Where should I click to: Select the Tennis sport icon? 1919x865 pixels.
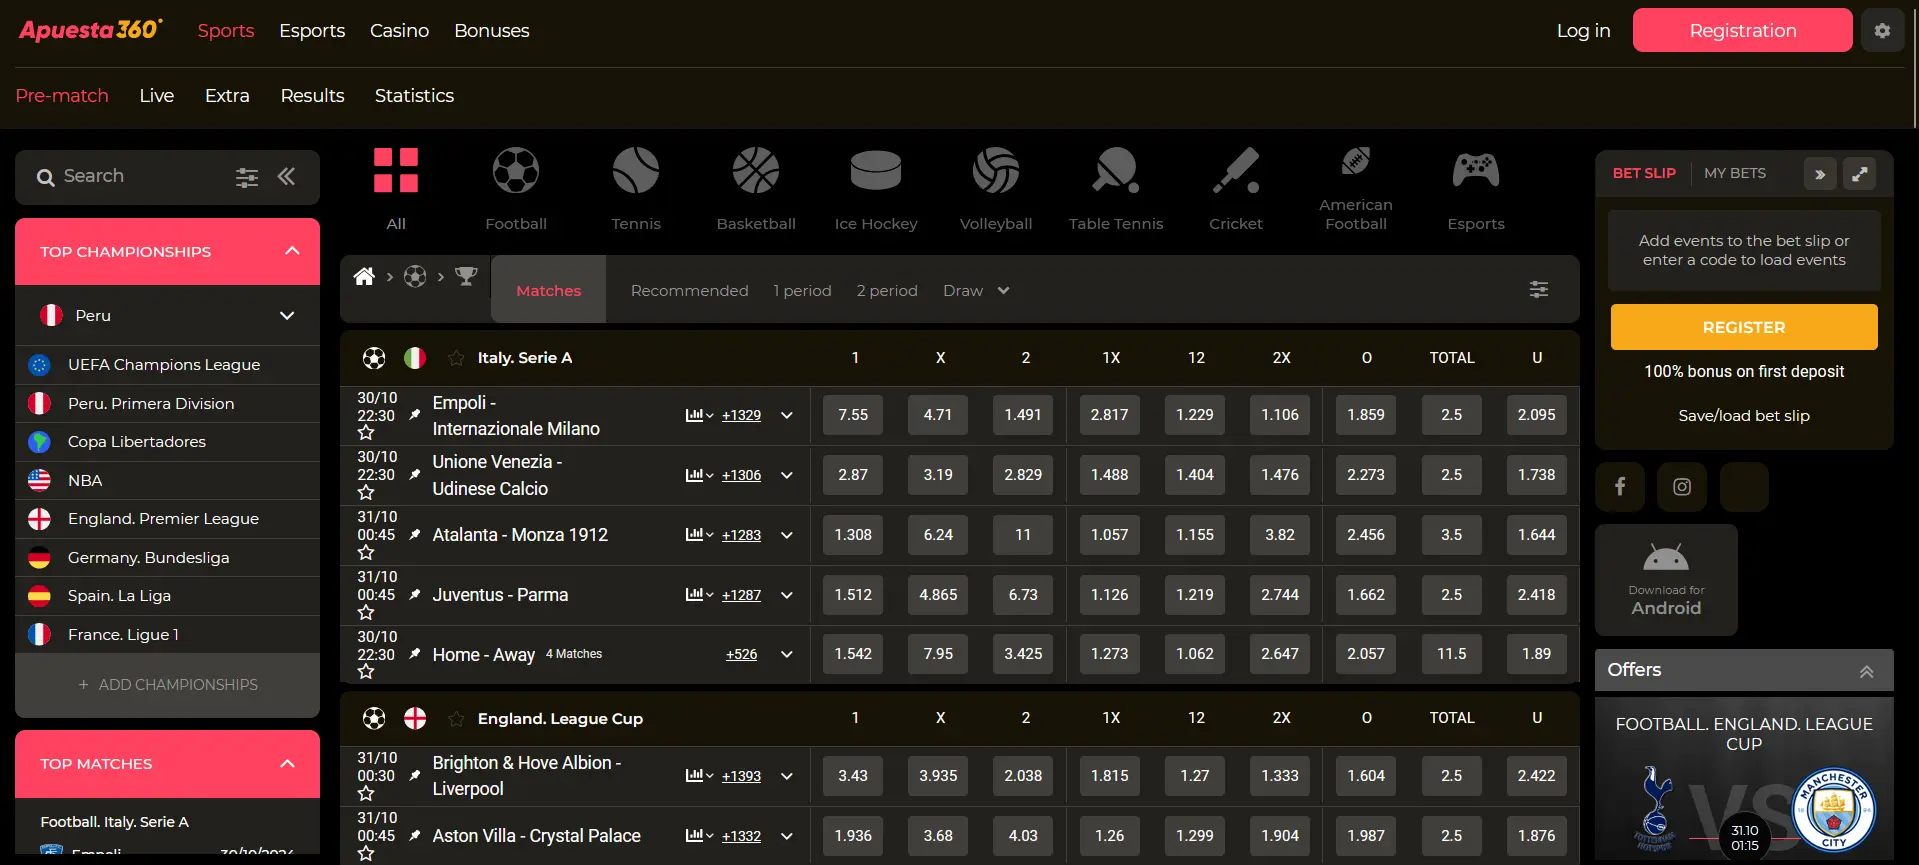[x=636, y=170]
